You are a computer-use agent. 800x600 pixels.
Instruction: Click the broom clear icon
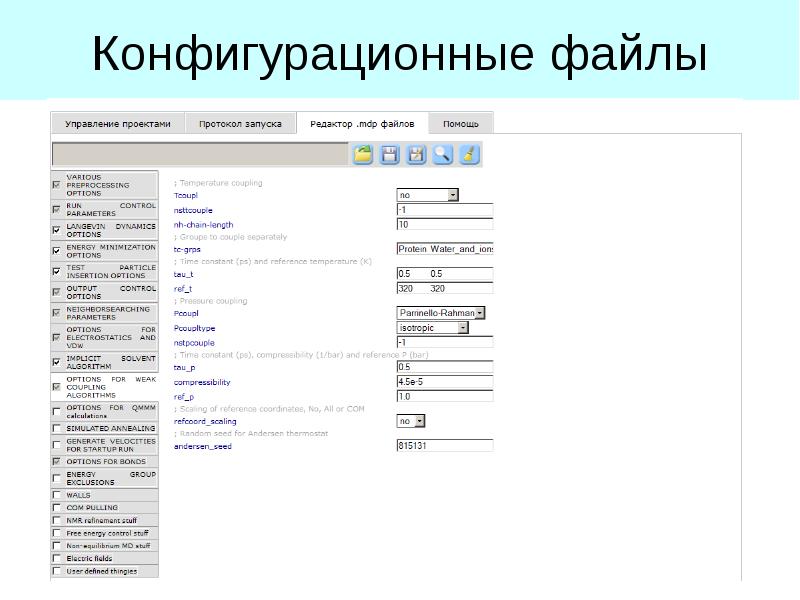point(469,154)
